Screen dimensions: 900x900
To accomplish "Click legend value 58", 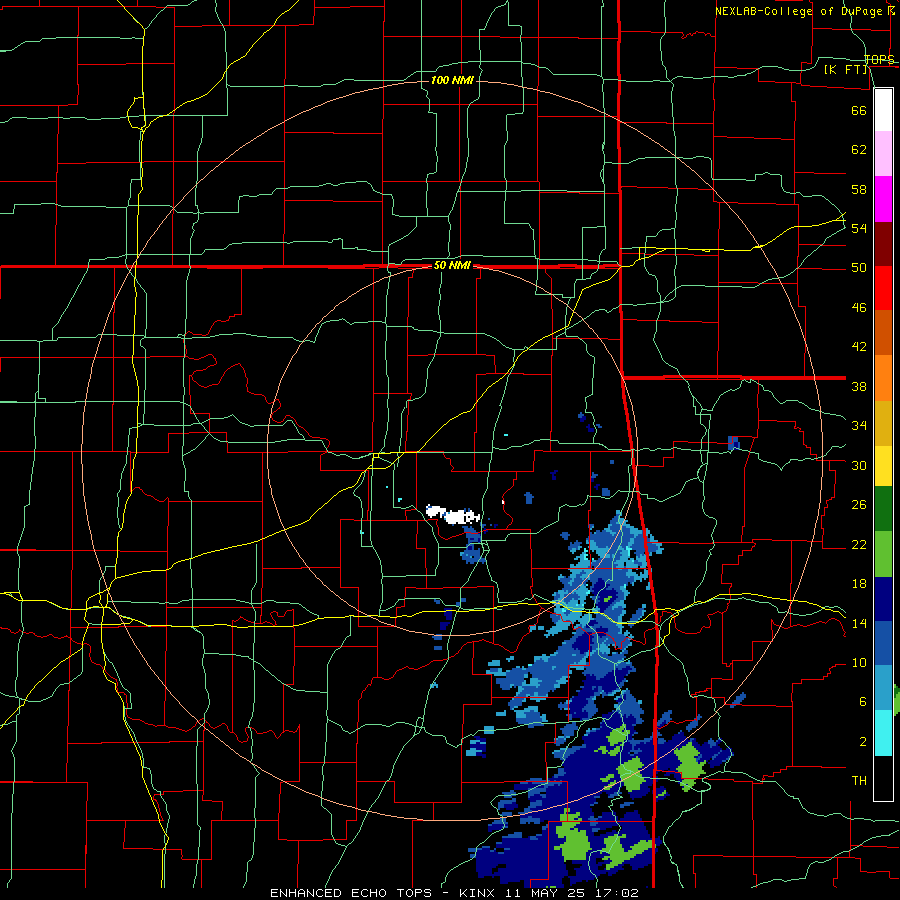I will 859,189.
